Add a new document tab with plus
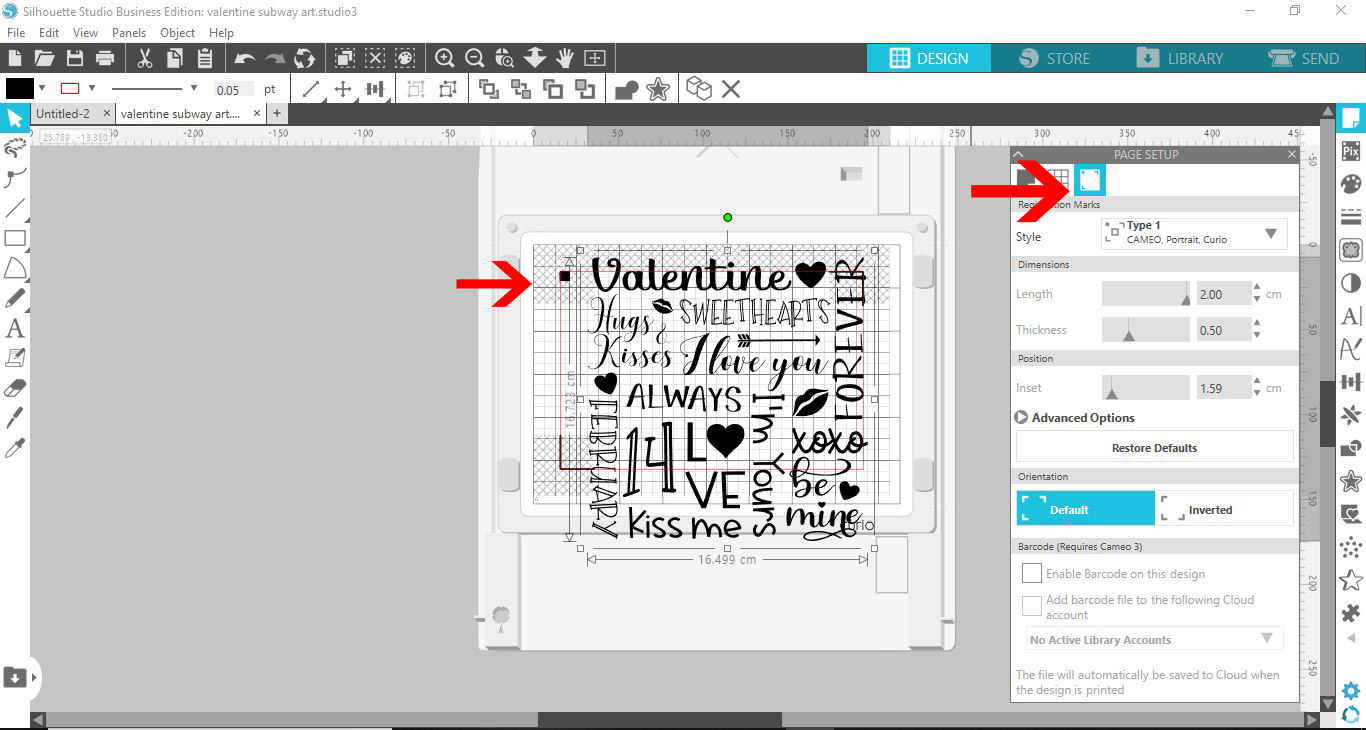 tap(276, 114)
